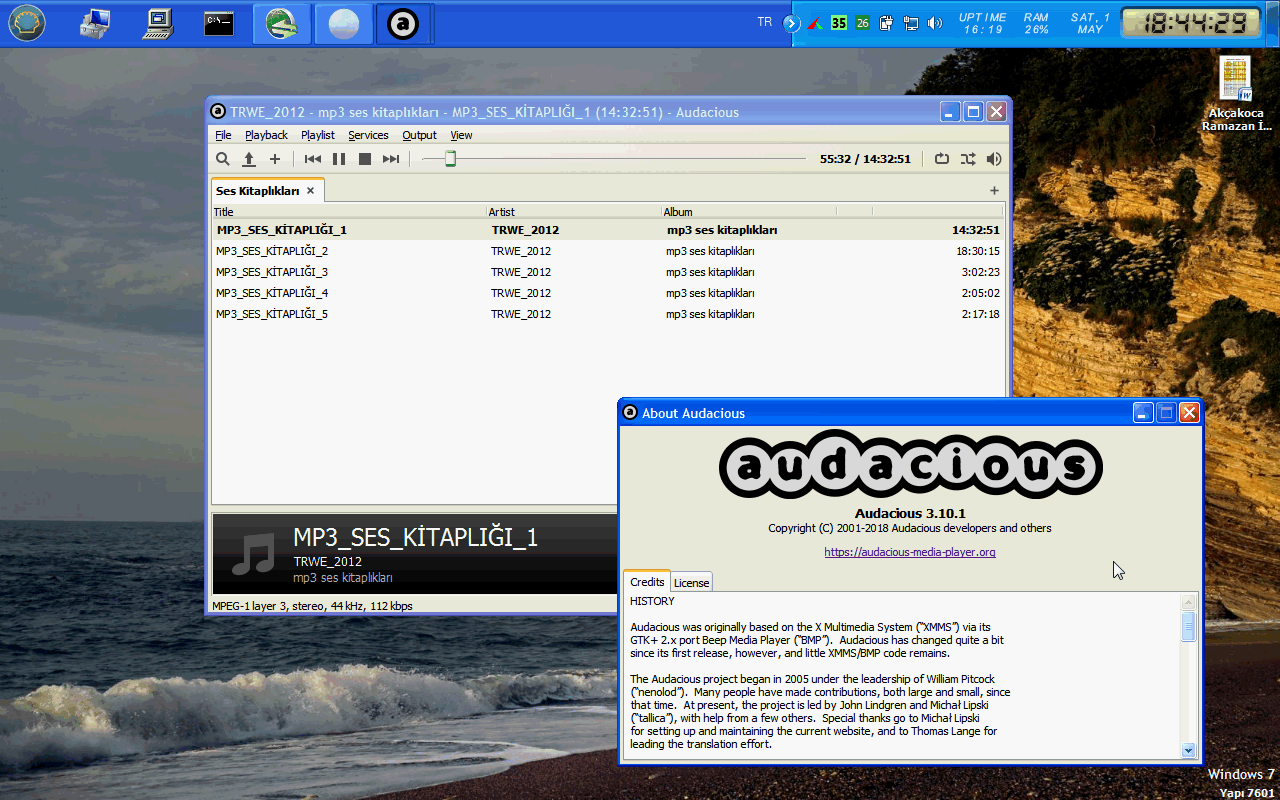Click the TR language indicator
The width and height of the screenshot is (1280, 800).
765,22
